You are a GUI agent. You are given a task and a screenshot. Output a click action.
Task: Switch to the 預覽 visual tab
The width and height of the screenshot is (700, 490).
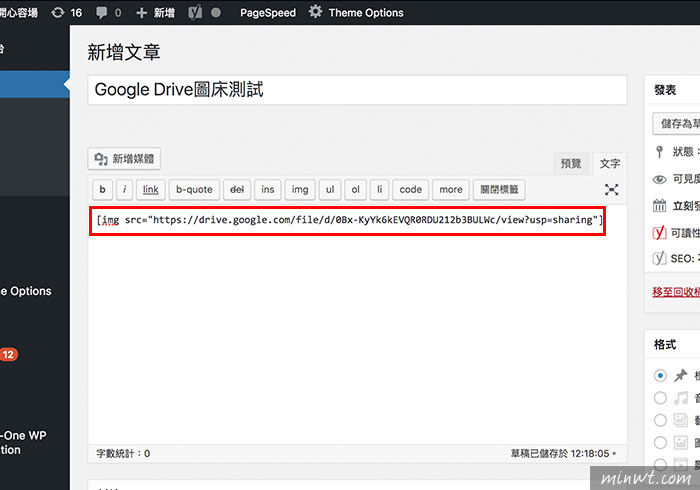pos(571,163)
